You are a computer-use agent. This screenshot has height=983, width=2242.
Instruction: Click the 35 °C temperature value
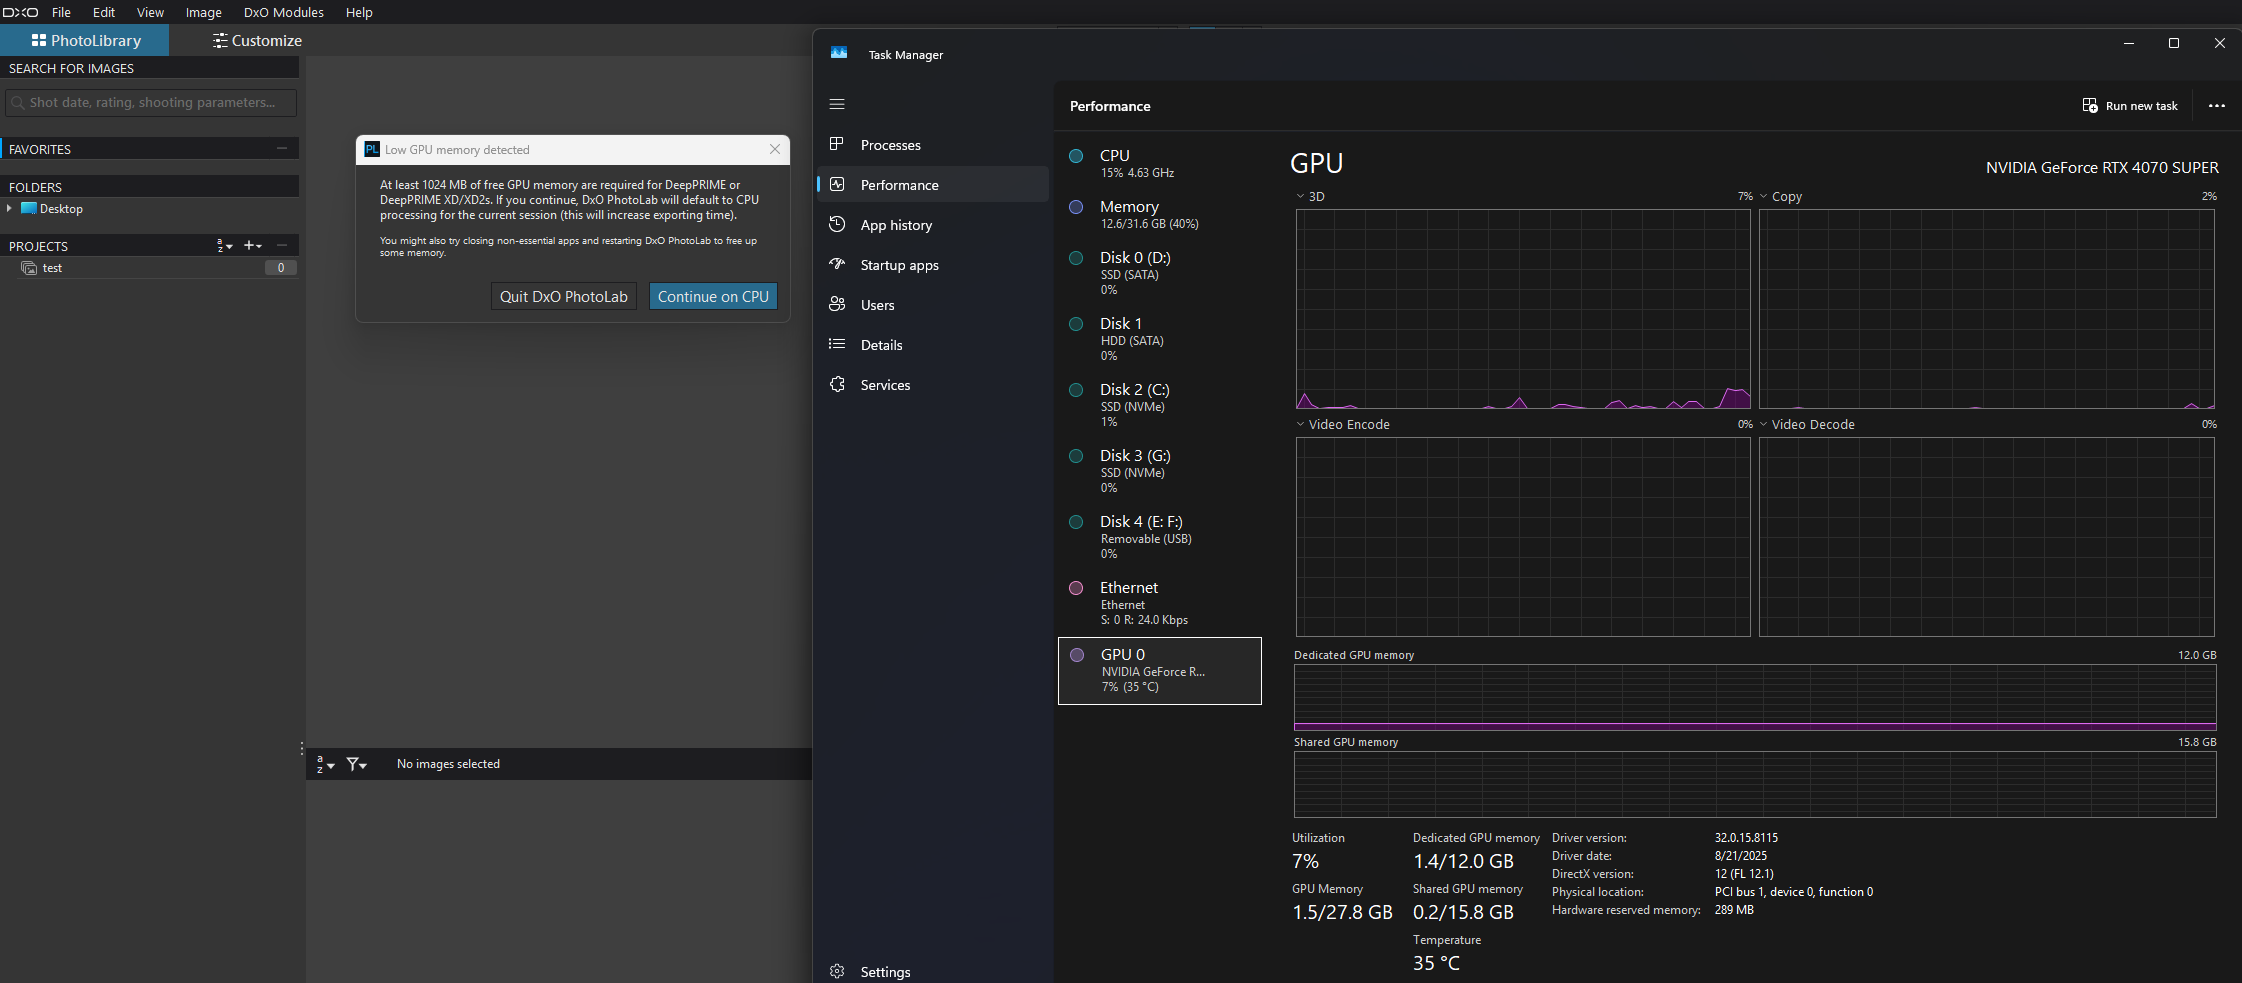point(1436,963)
